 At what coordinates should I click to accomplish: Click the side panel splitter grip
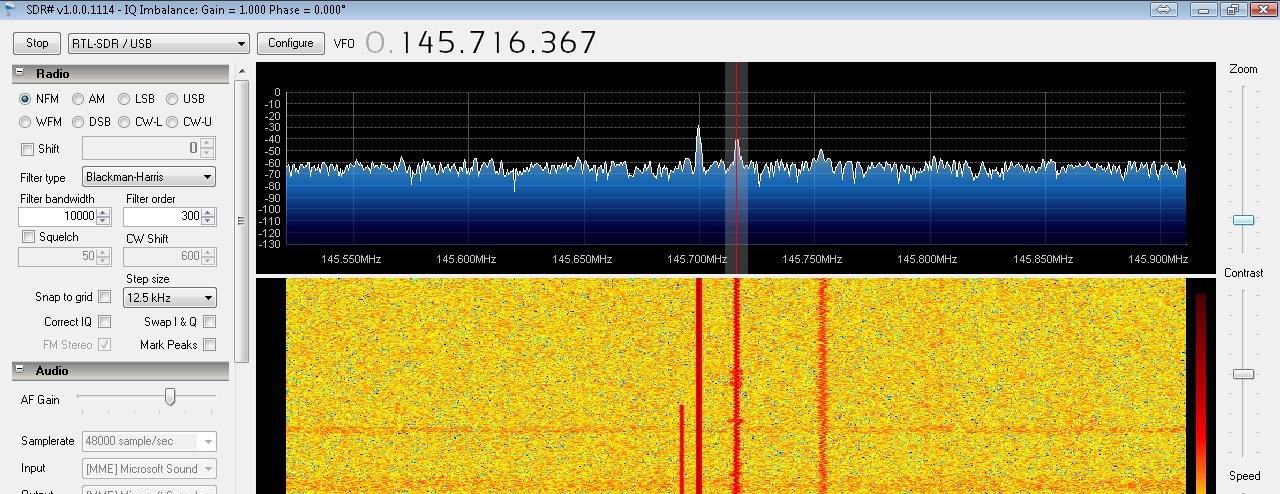click(x=240, y=221)
